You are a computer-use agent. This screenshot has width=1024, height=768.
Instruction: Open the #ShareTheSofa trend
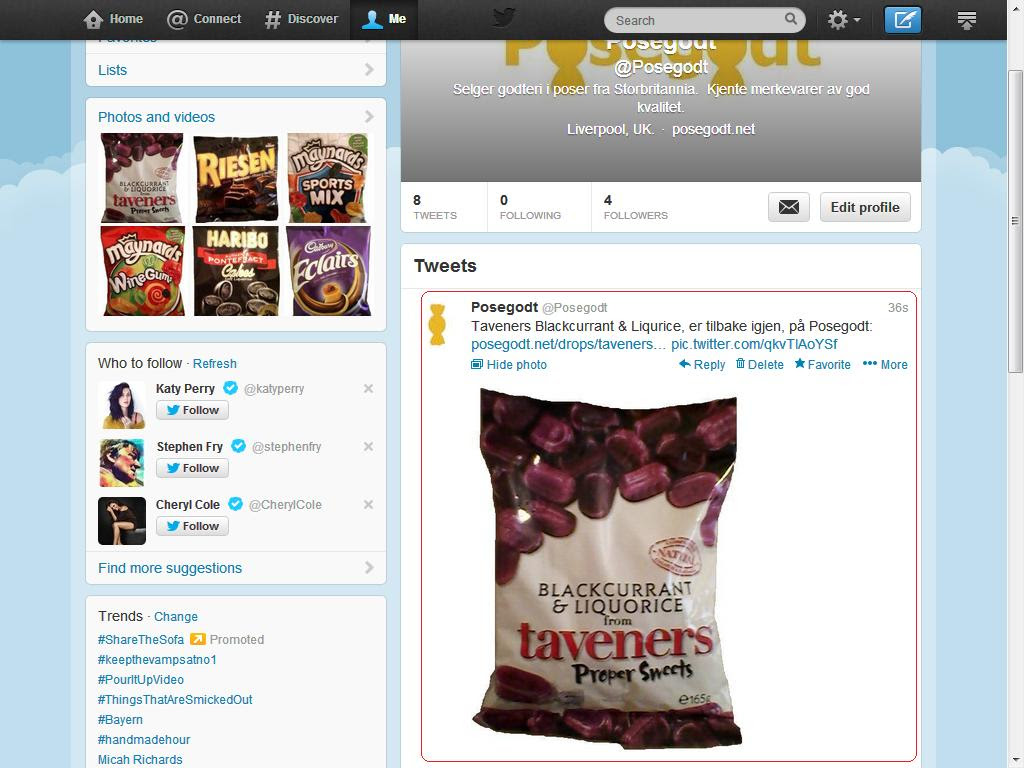(x=140, y=639)
